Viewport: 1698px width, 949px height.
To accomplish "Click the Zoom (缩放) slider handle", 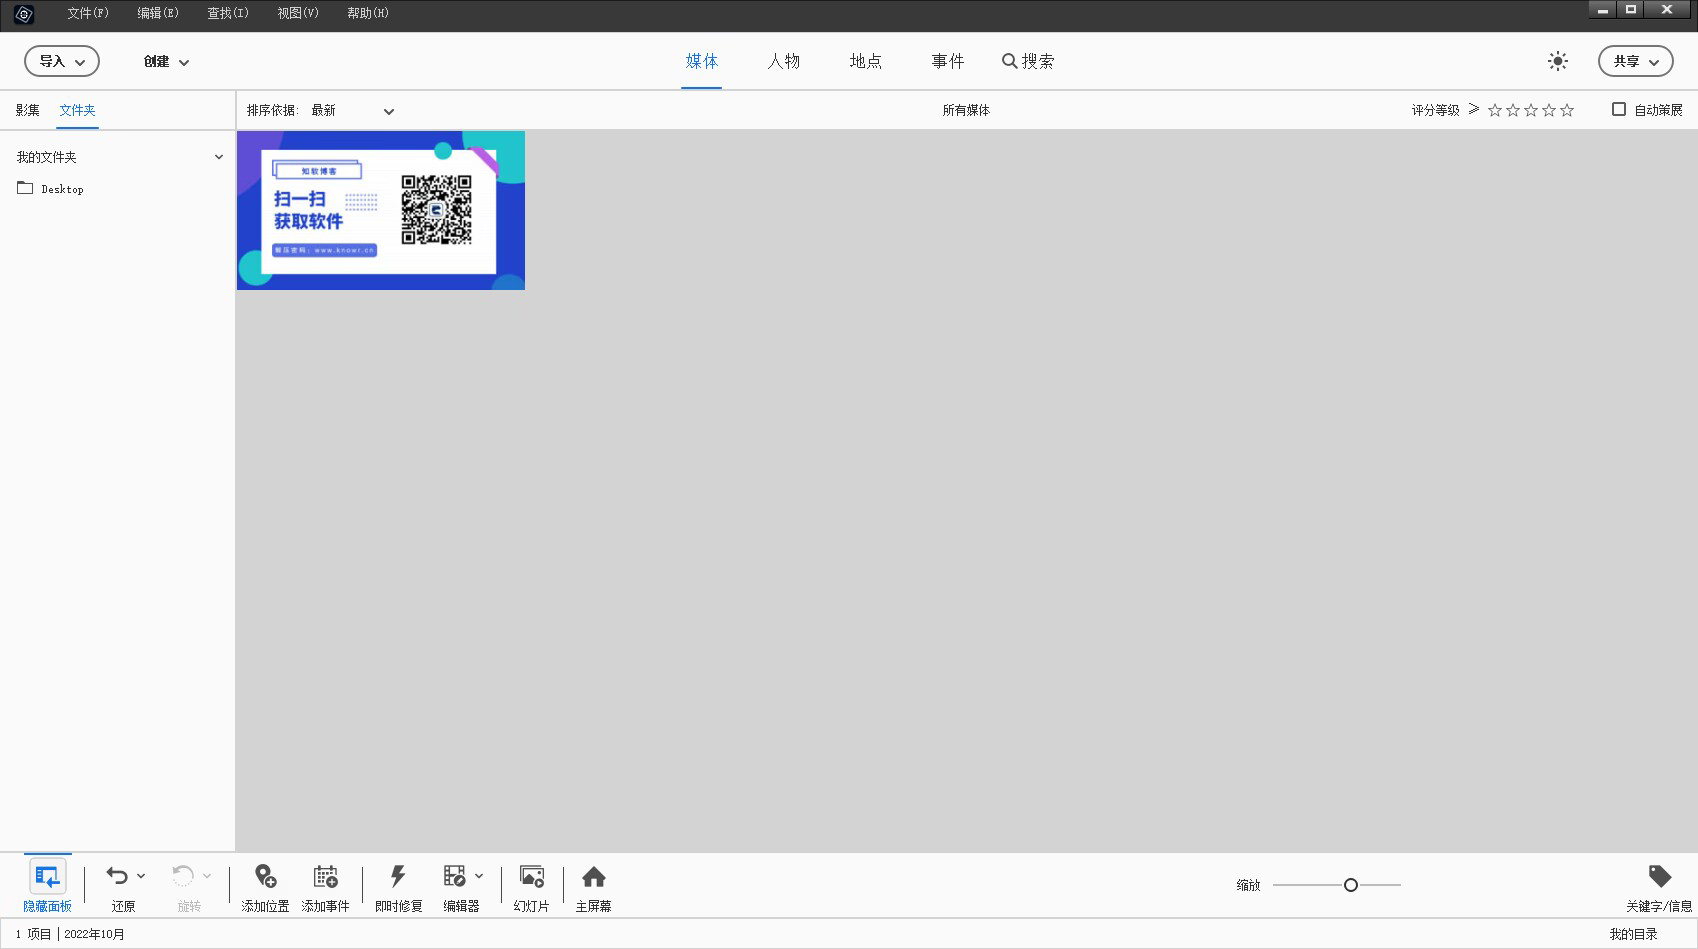I will tap(1351, 885).
